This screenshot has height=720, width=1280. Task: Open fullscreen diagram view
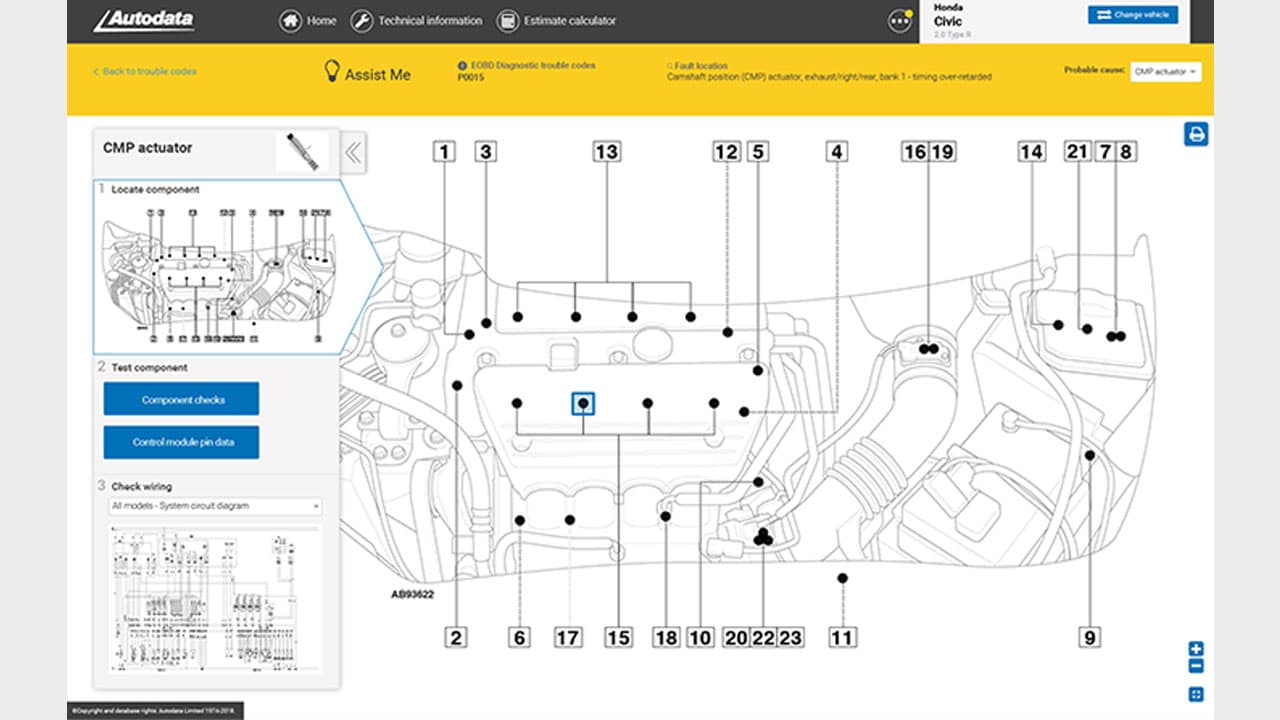(1196, 691)
